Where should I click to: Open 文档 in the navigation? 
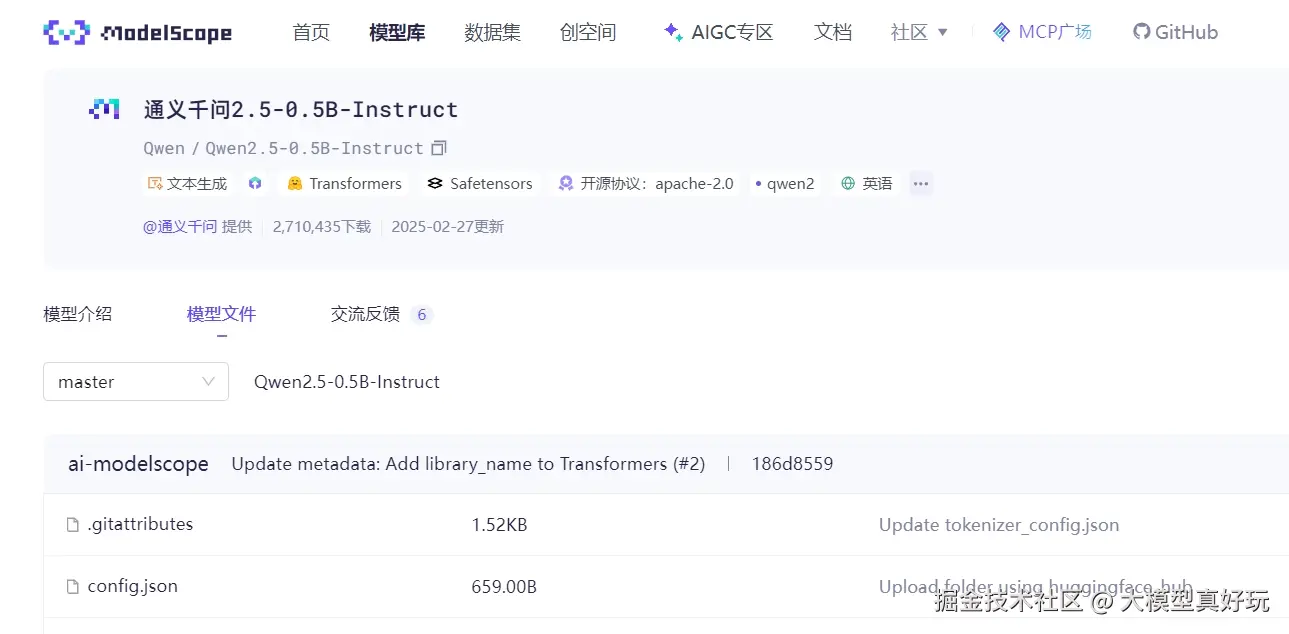pos(833,32)
